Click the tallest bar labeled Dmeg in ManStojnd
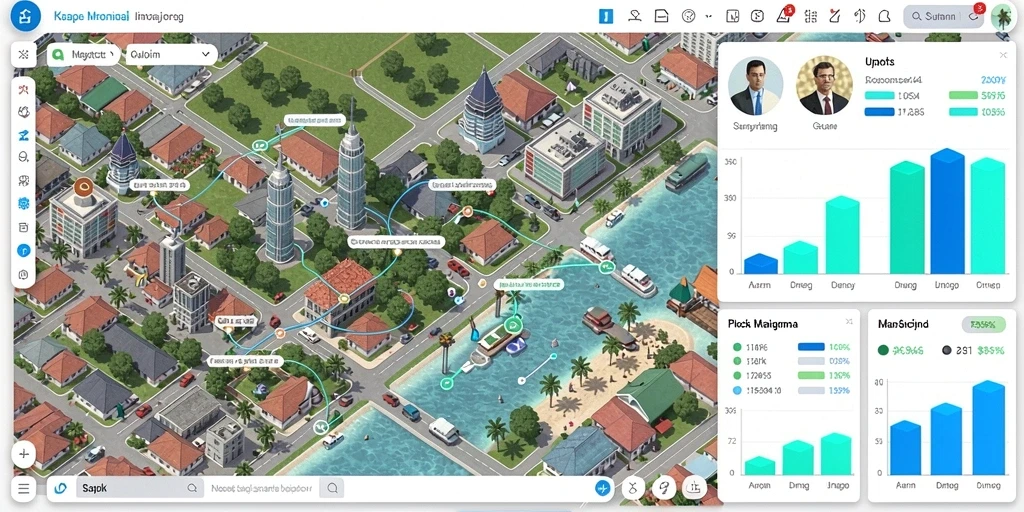 coord(988,428)
